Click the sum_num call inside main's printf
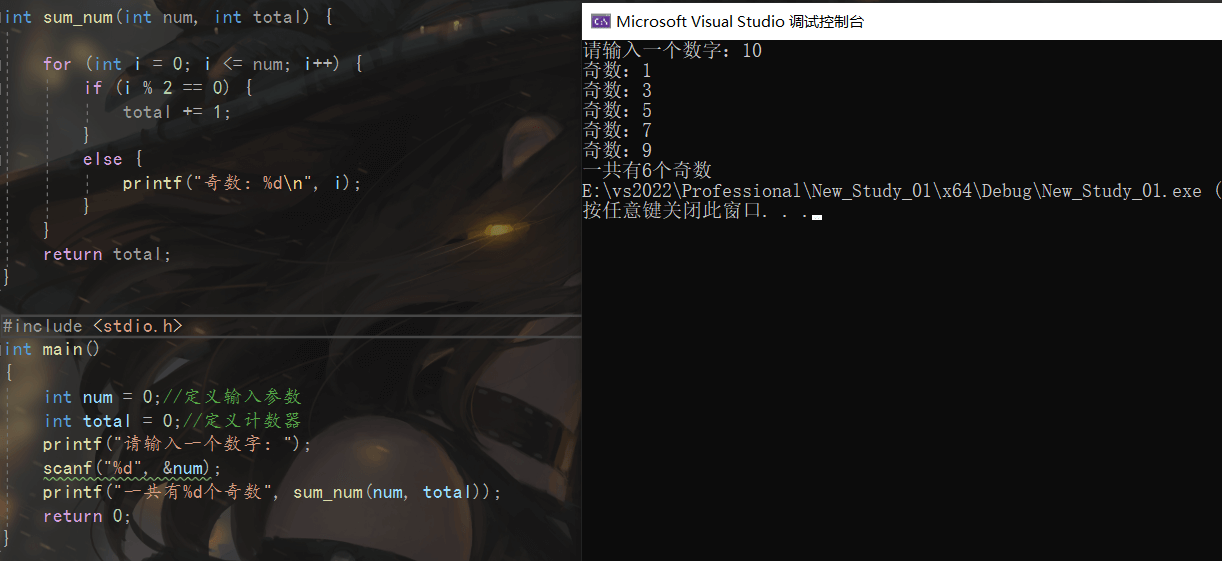 [x=327, y=492]
